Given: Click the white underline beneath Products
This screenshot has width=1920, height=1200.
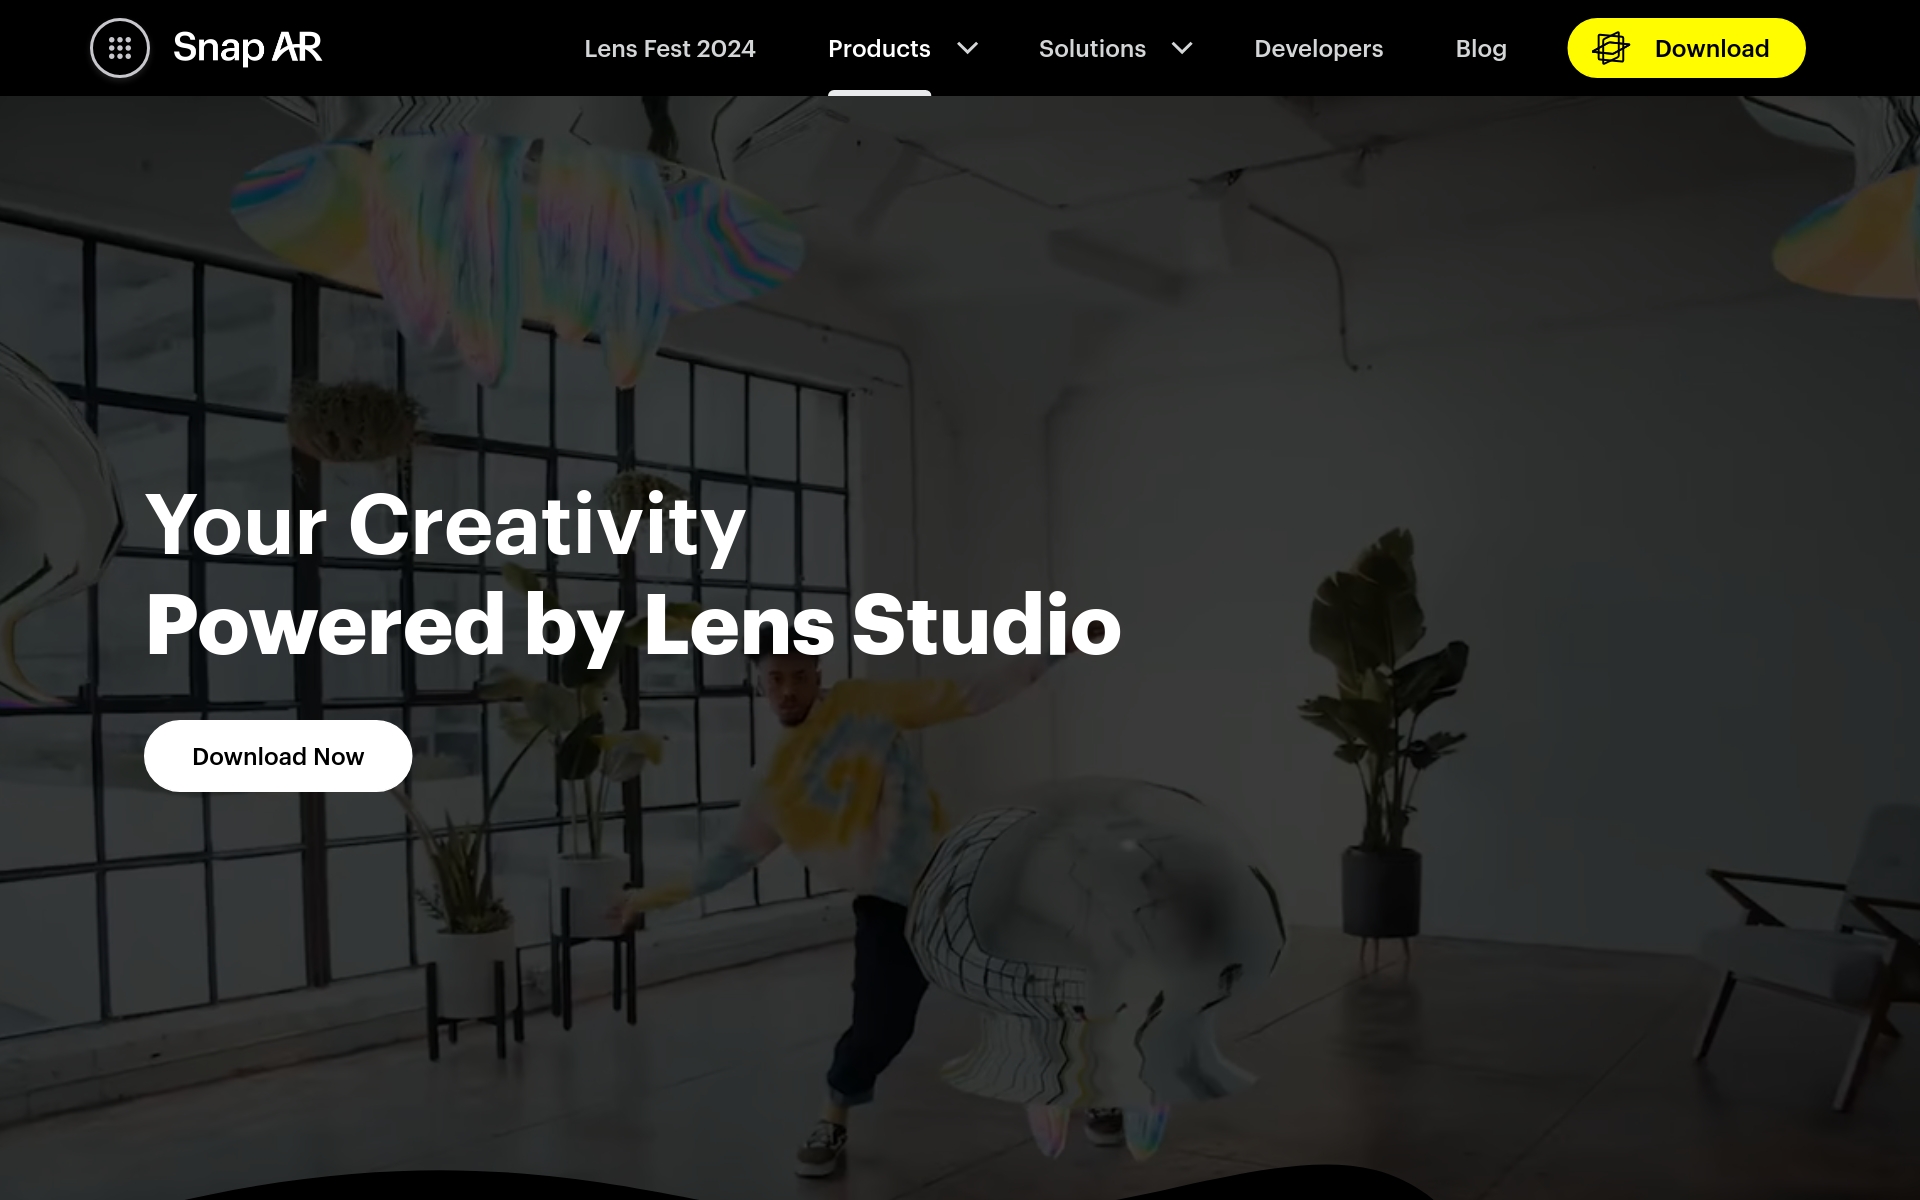Looking at the screenshot, I should pos(879,93).
